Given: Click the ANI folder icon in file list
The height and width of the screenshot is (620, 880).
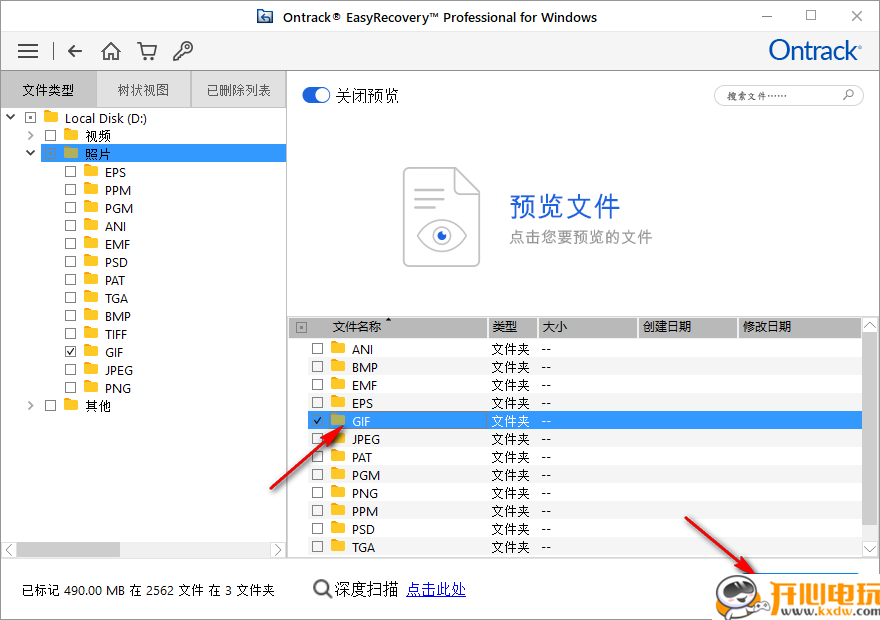Looking at the screenshot, I should click(x=338, y=348).
